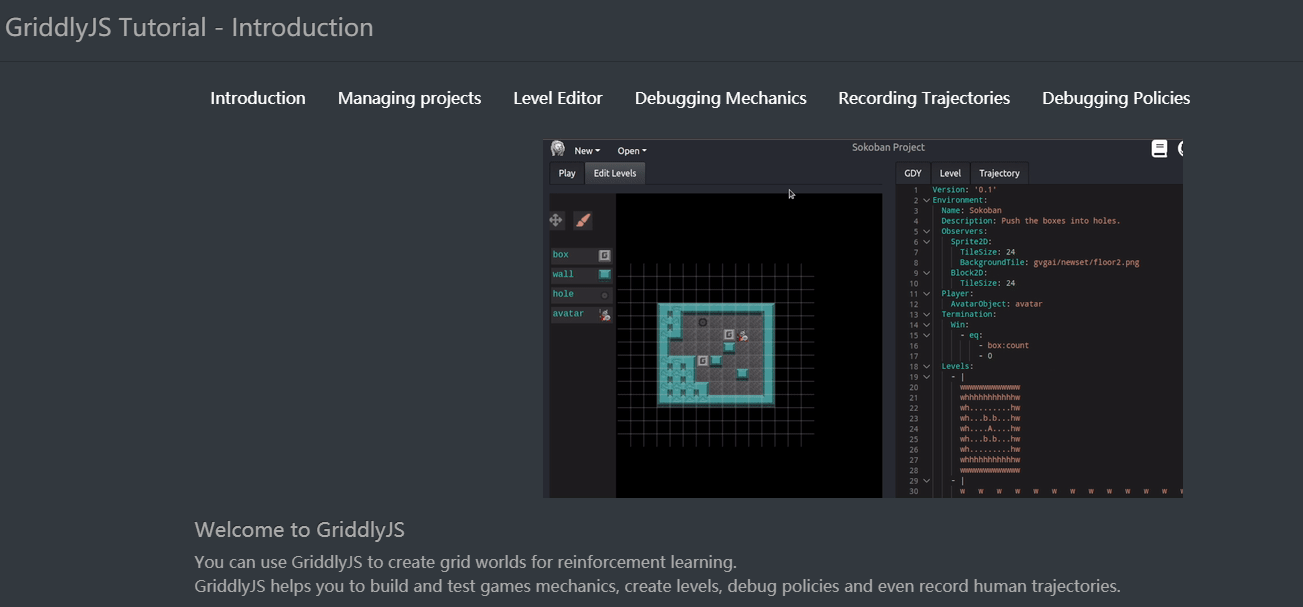Select the brush tool in the level editor

pyautogui.click(x=584, y=220)
